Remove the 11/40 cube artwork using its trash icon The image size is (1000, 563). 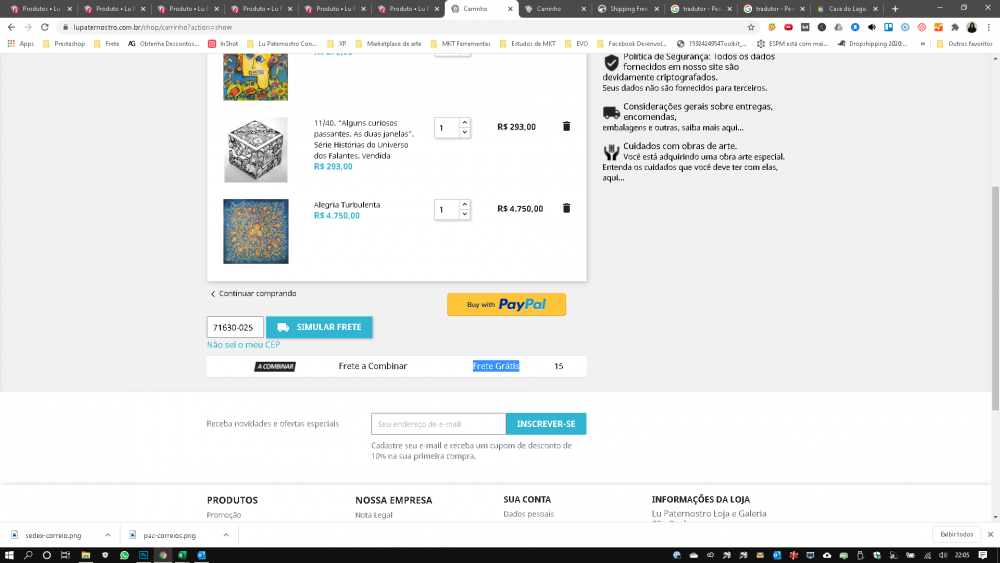566,126
